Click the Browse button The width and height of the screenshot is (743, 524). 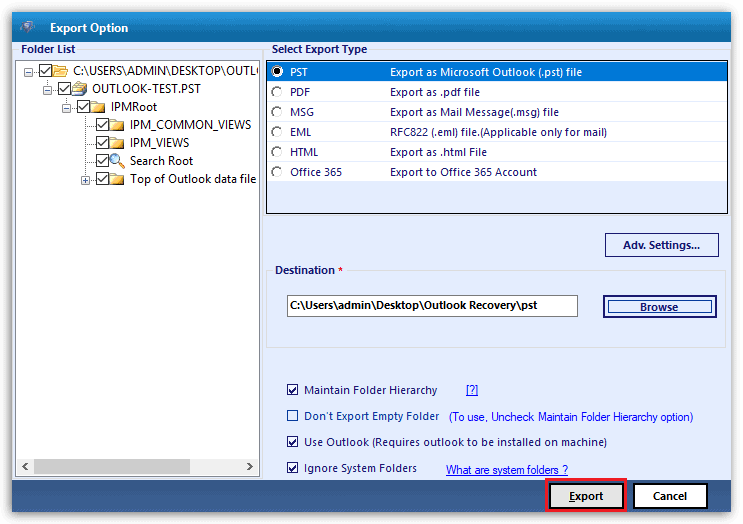pyautogui.click(x=659, y=307)
